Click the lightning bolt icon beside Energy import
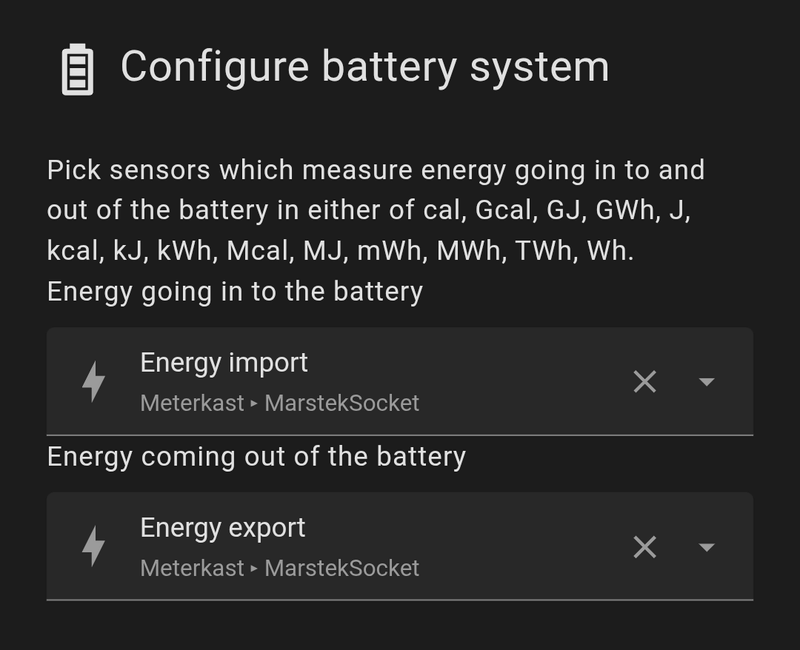Image resolution: width=800 pixels, height=650 pixels. click(x=93, y=381)
